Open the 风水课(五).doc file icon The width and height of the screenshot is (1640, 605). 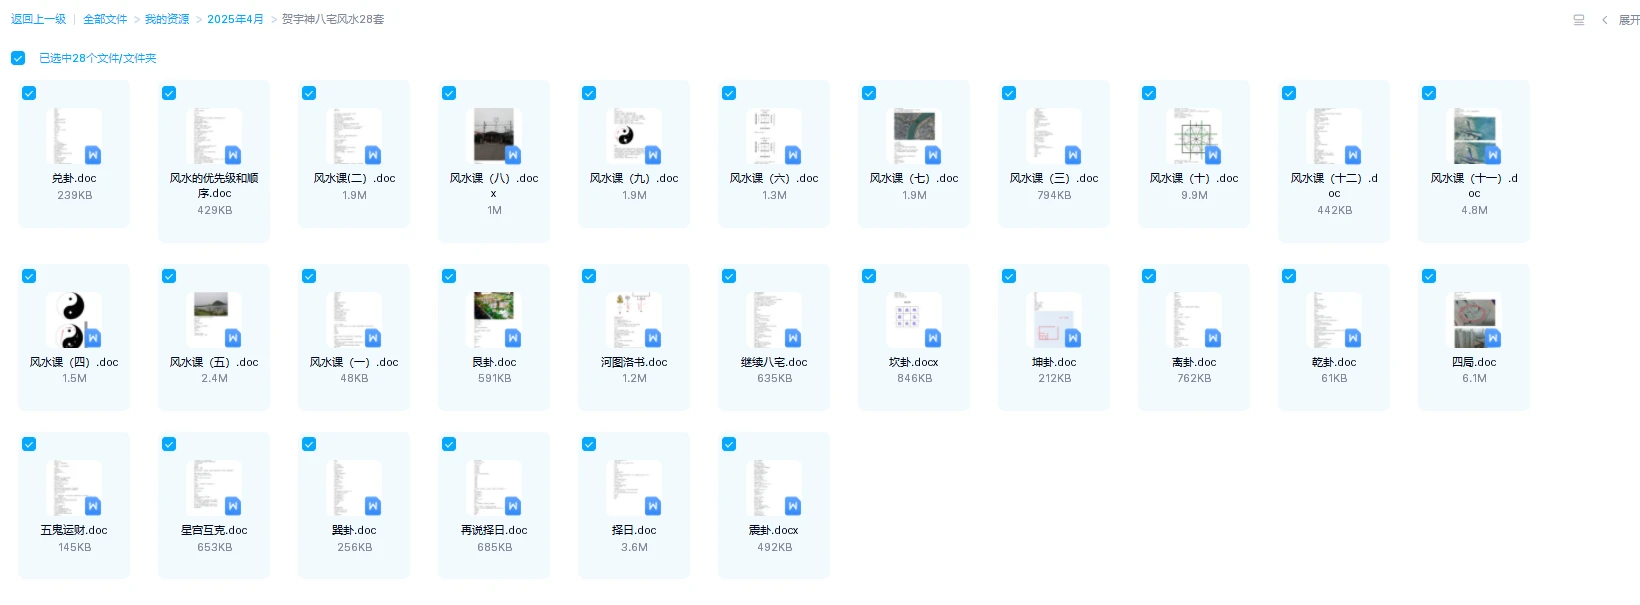point(215,320)
